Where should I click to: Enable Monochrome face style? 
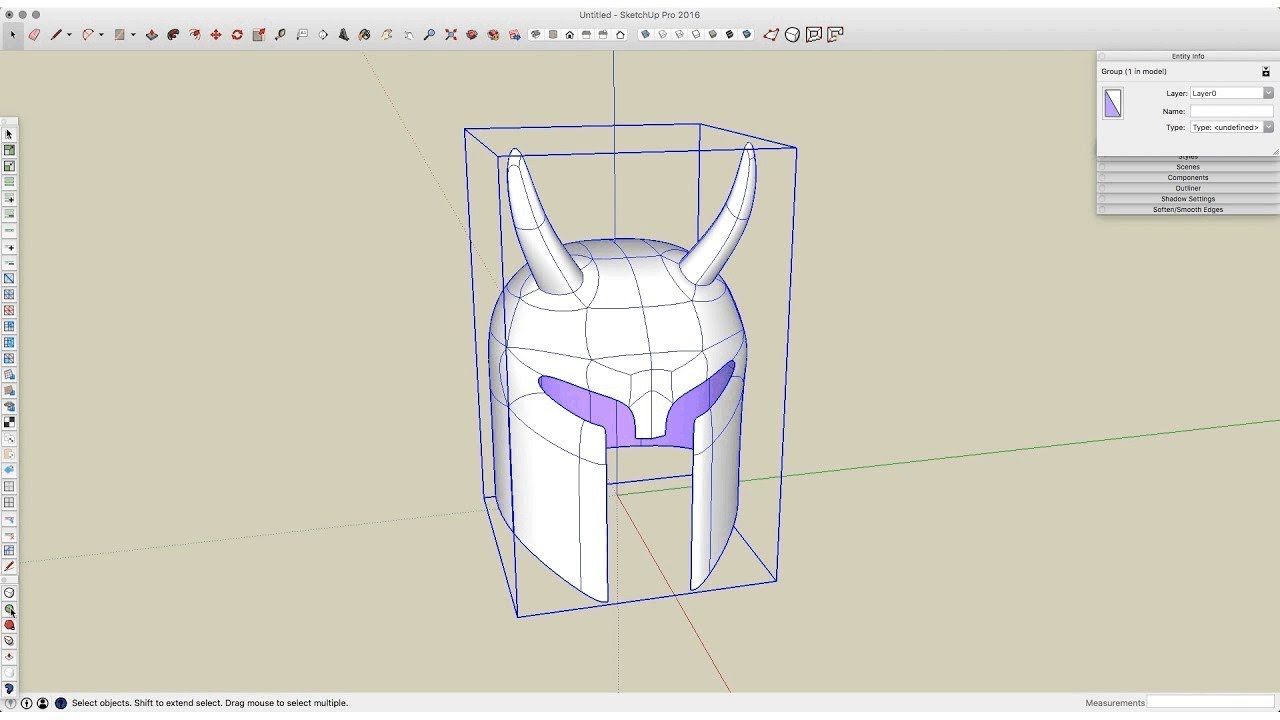click(x=746, y=34)
